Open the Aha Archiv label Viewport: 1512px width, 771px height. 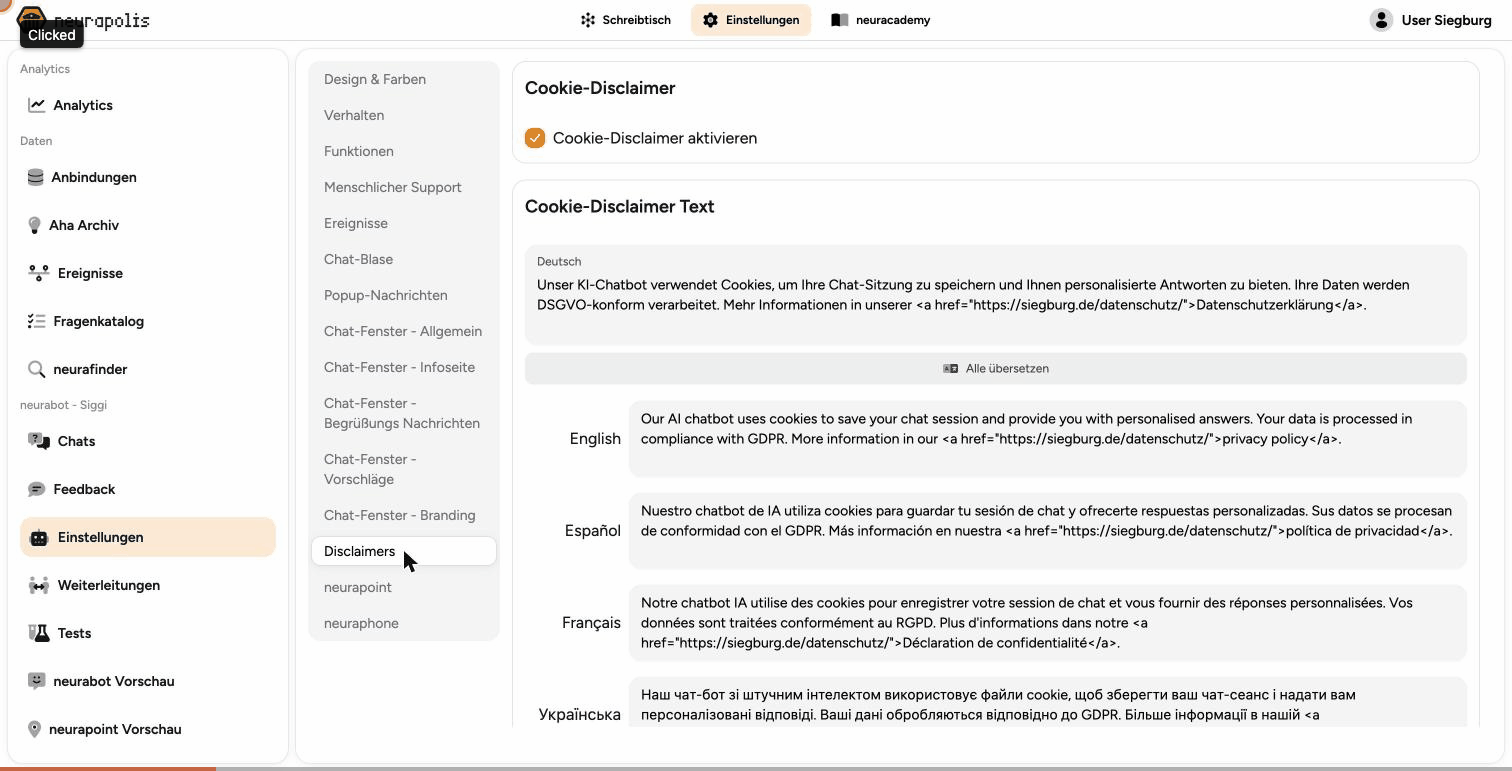point(84,225)
